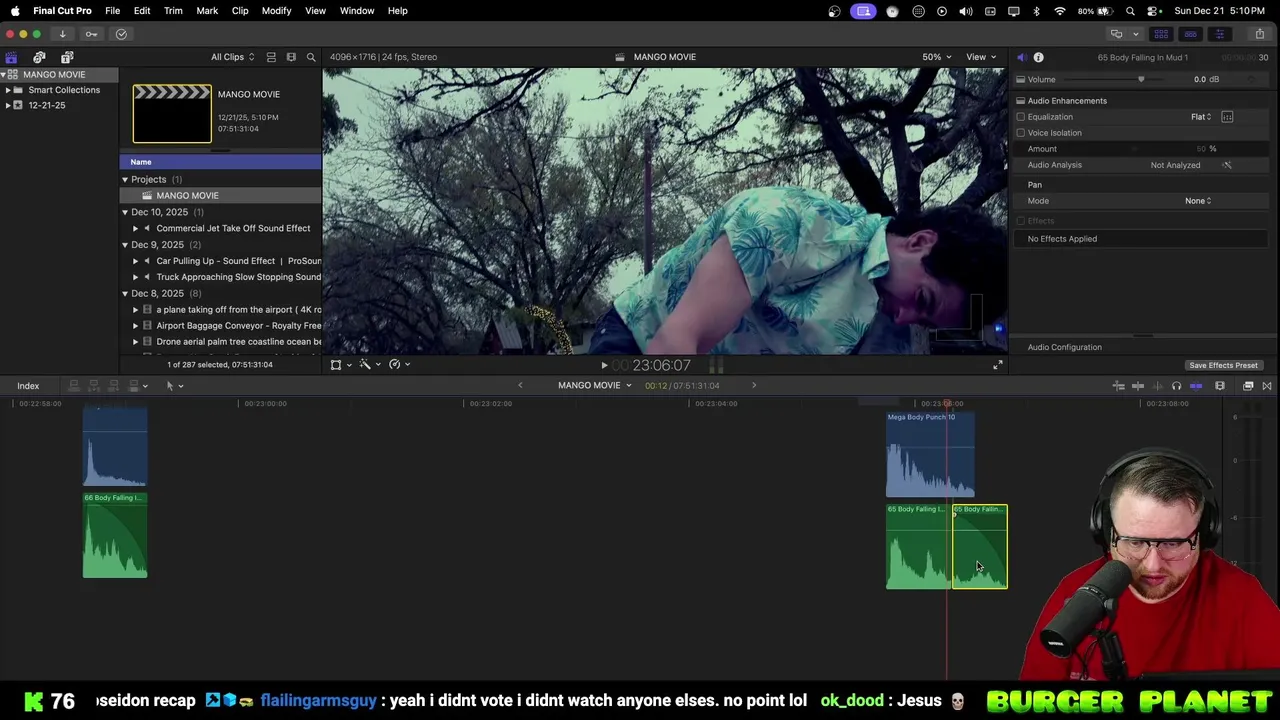This screenshot has height=720, width=1280.
Task: Click the Audio Analysis magic wand icon
Action: pyautogui.click(x=1227, y=165)
